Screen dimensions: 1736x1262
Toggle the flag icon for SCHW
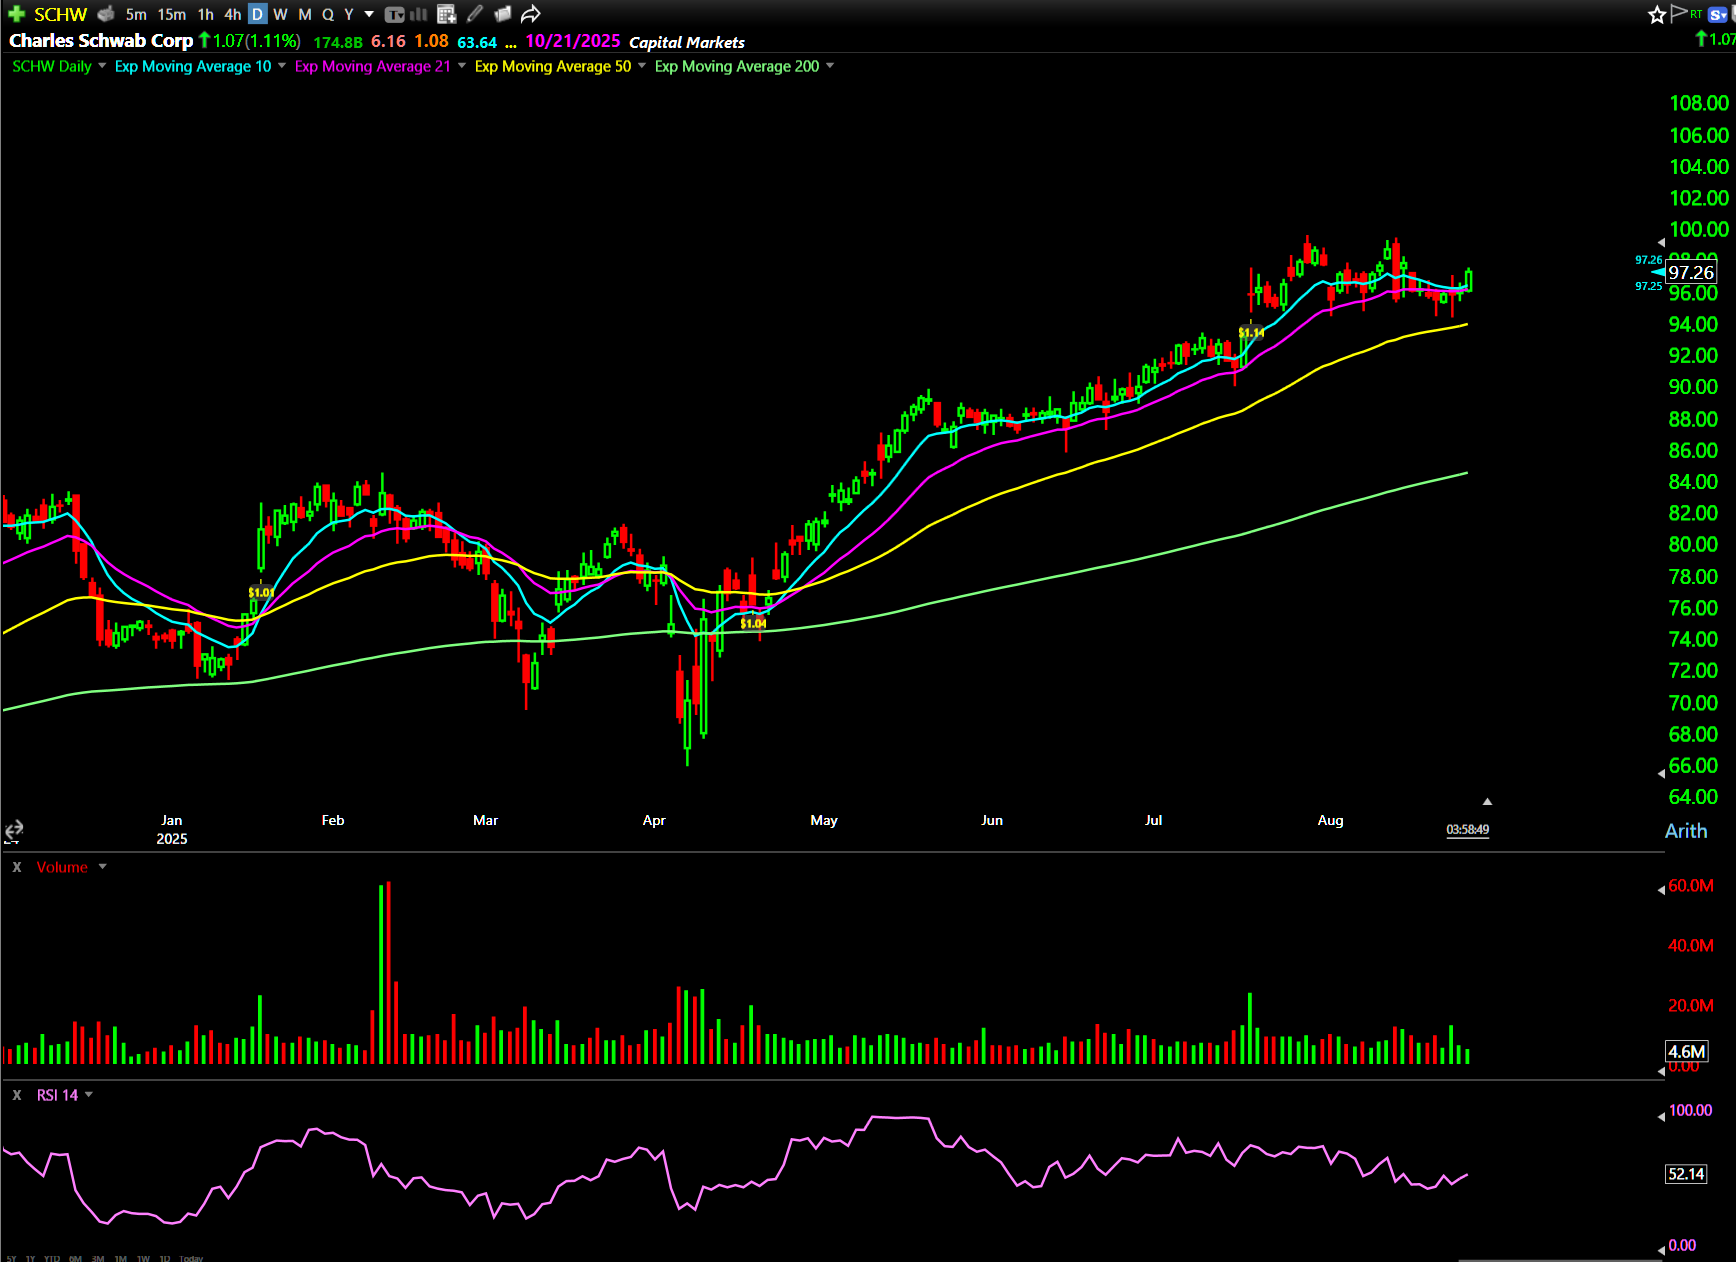coord(1679,13)
